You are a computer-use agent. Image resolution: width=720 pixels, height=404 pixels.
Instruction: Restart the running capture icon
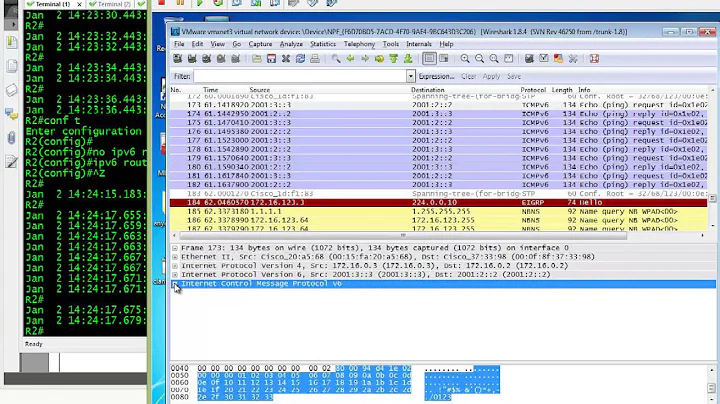coord(236,59)
